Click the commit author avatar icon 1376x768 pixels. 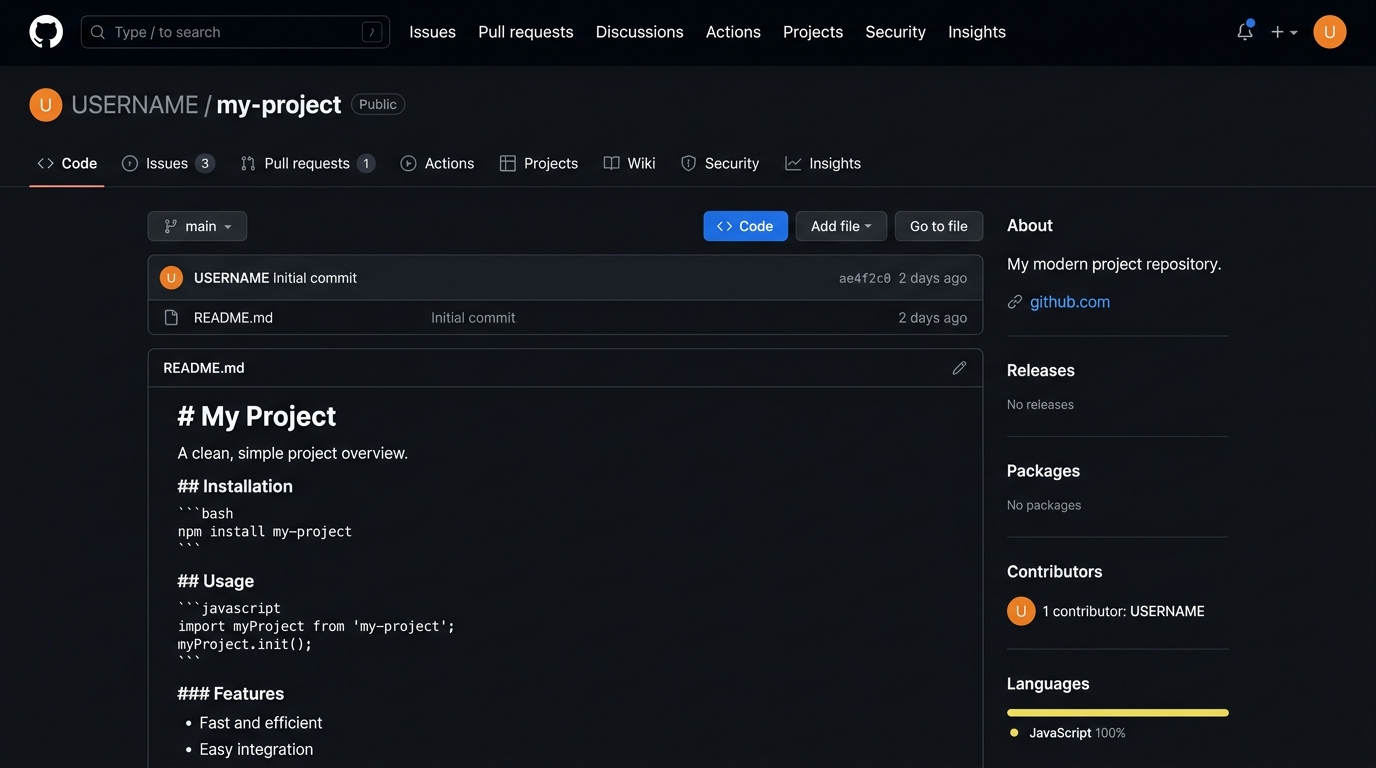pos(171,278)
